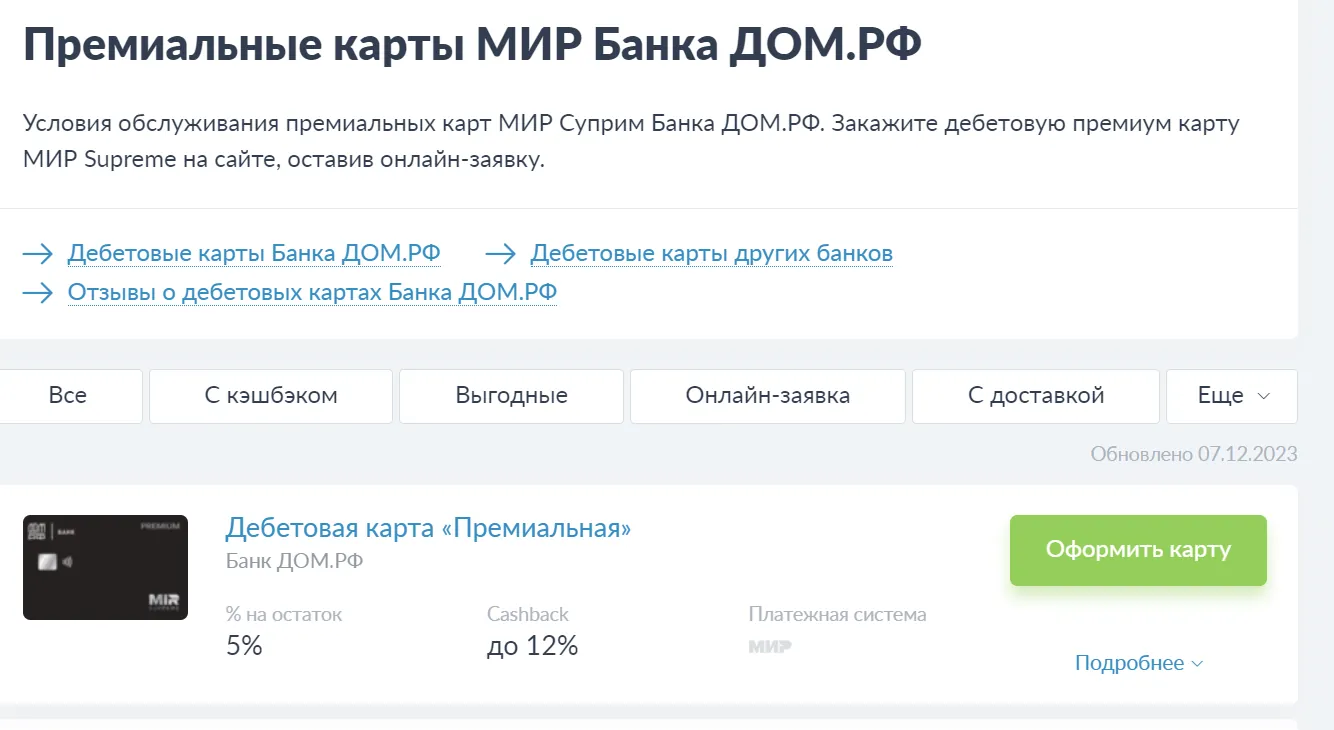1334x730 pixels.
Task: Select the «Выгодные» filter option
Action: [511, 395]
